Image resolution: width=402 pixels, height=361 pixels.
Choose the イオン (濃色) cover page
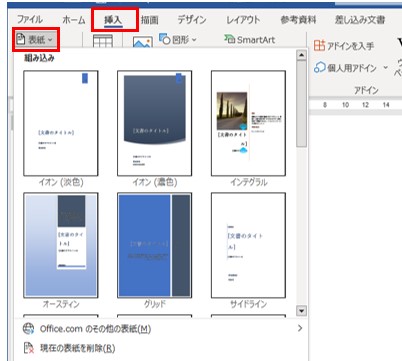click(154, 129)
